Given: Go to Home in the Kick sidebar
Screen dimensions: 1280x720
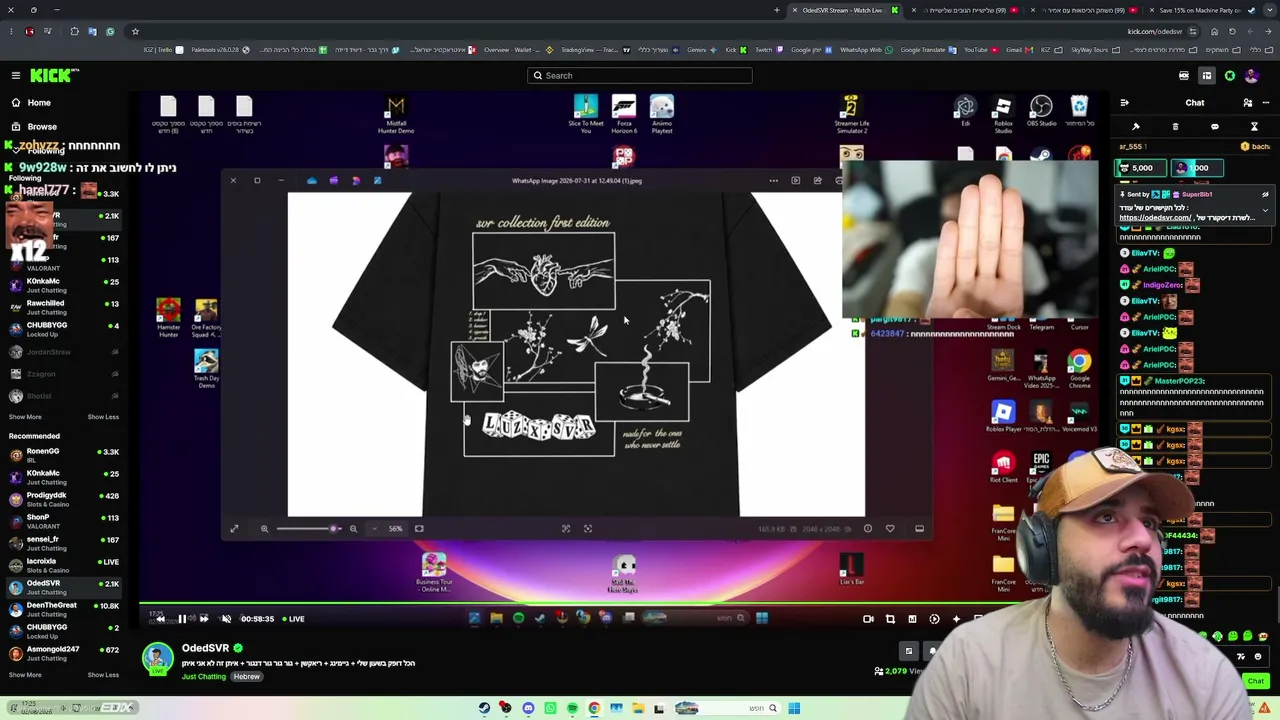Looking at the screenshot, I should point(39,102).
